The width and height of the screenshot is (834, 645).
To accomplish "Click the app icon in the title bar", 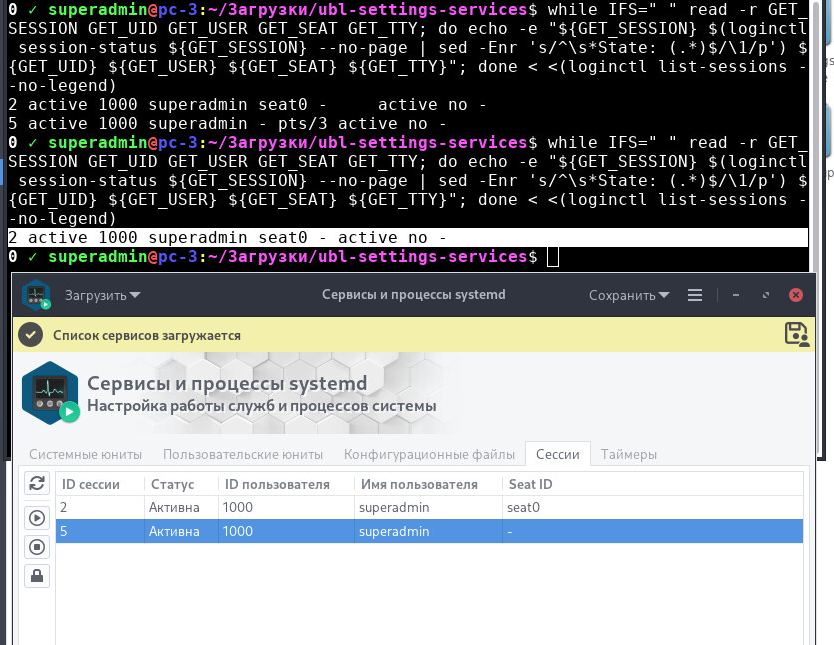I will point(36,295).
